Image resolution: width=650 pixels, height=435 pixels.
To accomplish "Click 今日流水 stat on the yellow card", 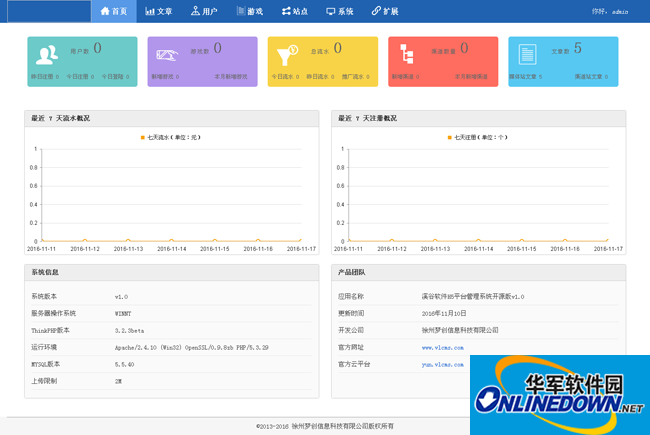I will click(285, 77).
